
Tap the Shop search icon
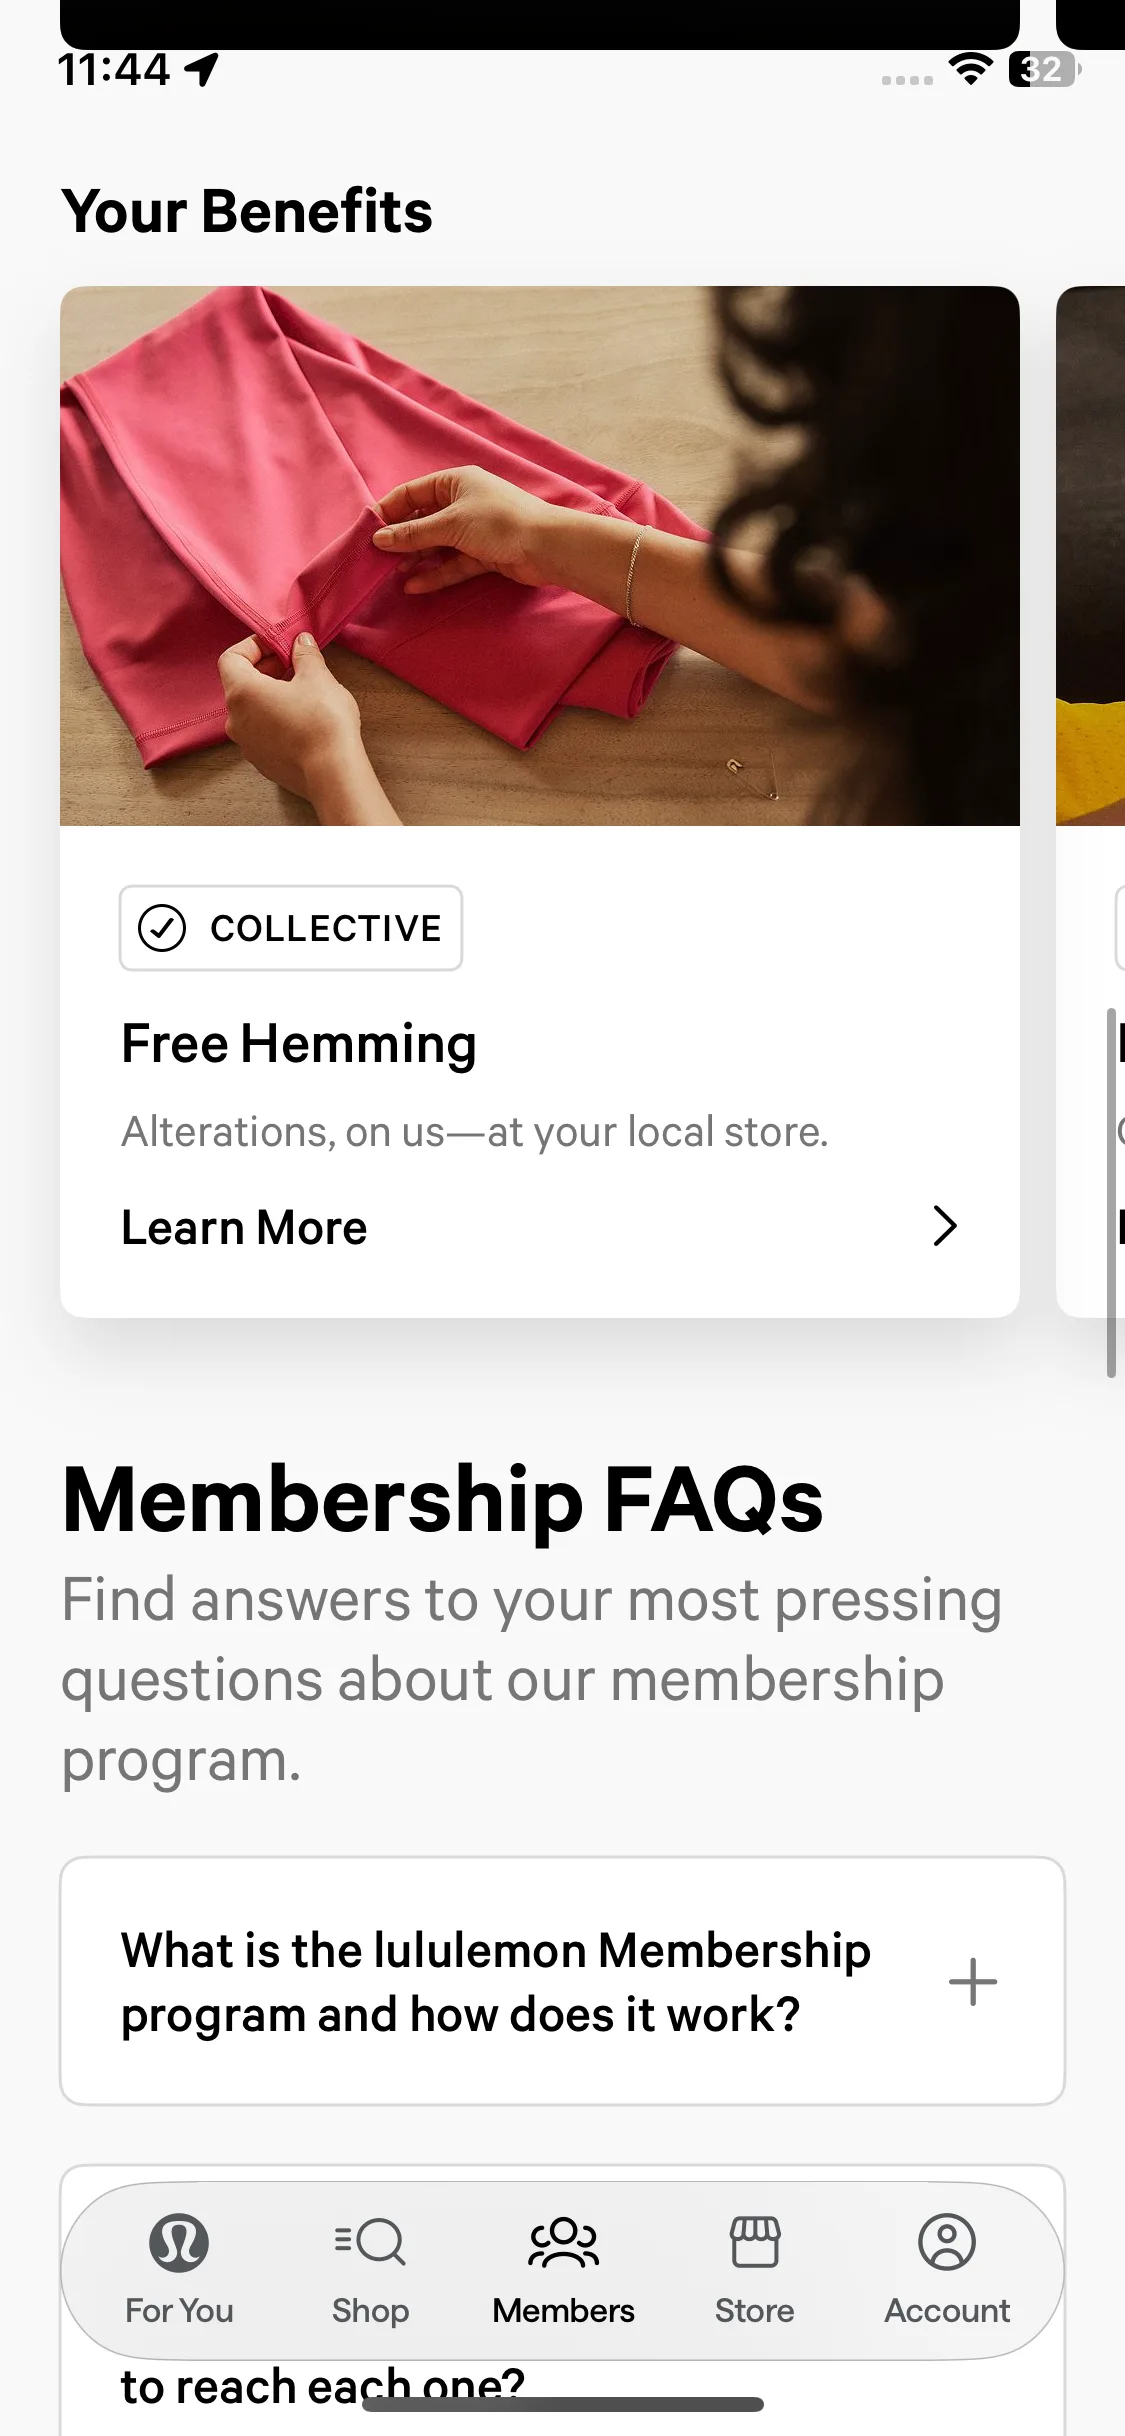[x=370, y=2242]
